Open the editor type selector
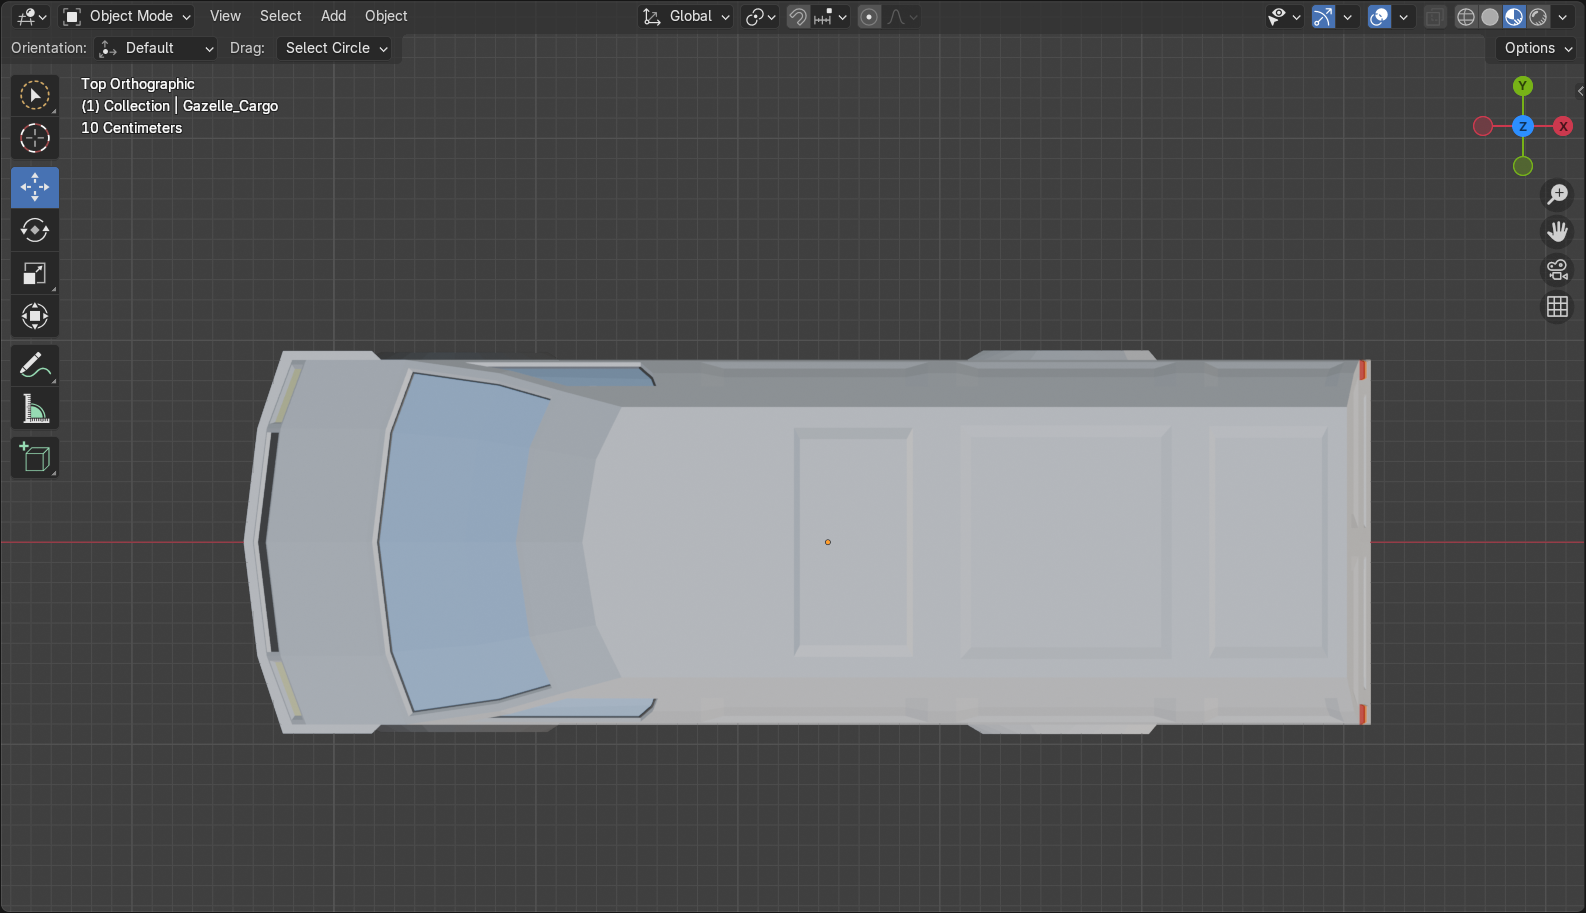 pyautogui.click(x=32, y=16)
